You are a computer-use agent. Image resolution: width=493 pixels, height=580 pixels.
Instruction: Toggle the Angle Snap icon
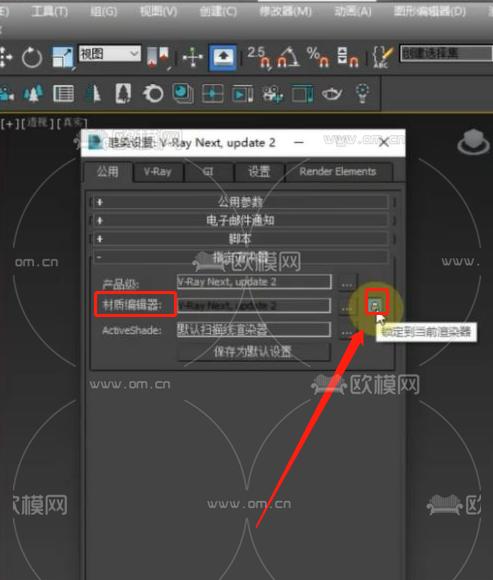[x=288, y=57]
